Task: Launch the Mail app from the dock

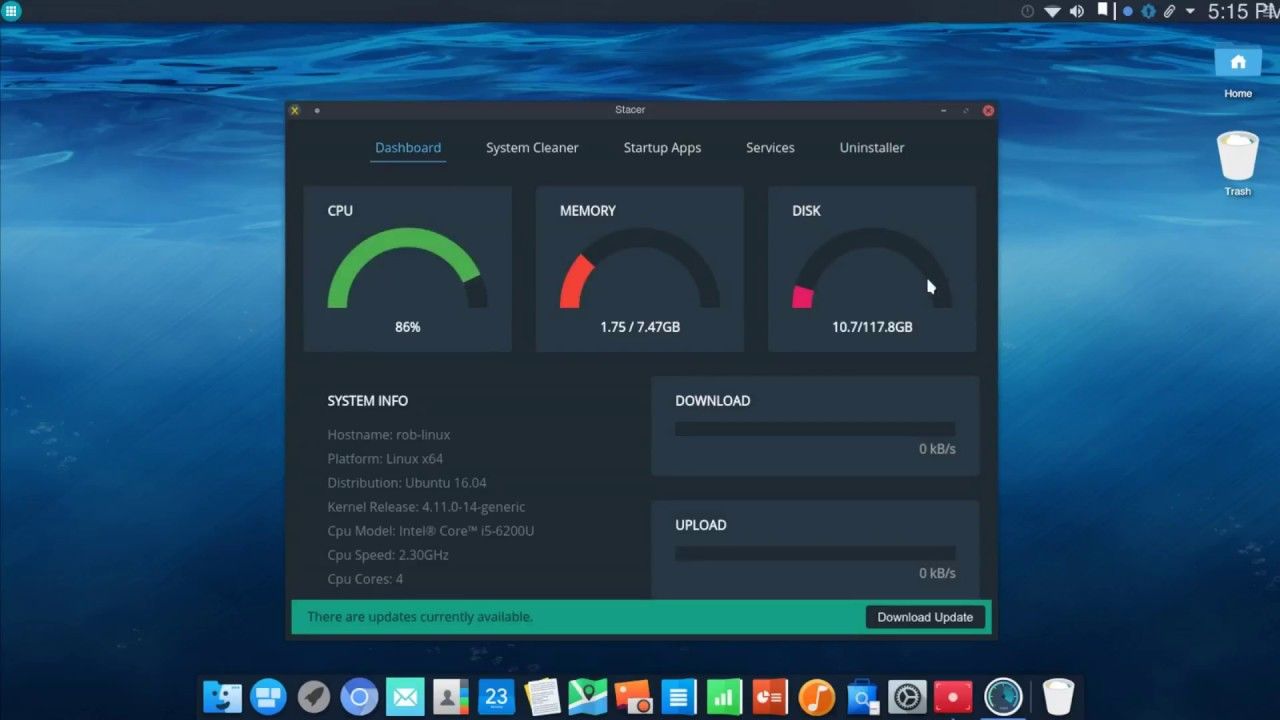Action: (x=404, y=696)
